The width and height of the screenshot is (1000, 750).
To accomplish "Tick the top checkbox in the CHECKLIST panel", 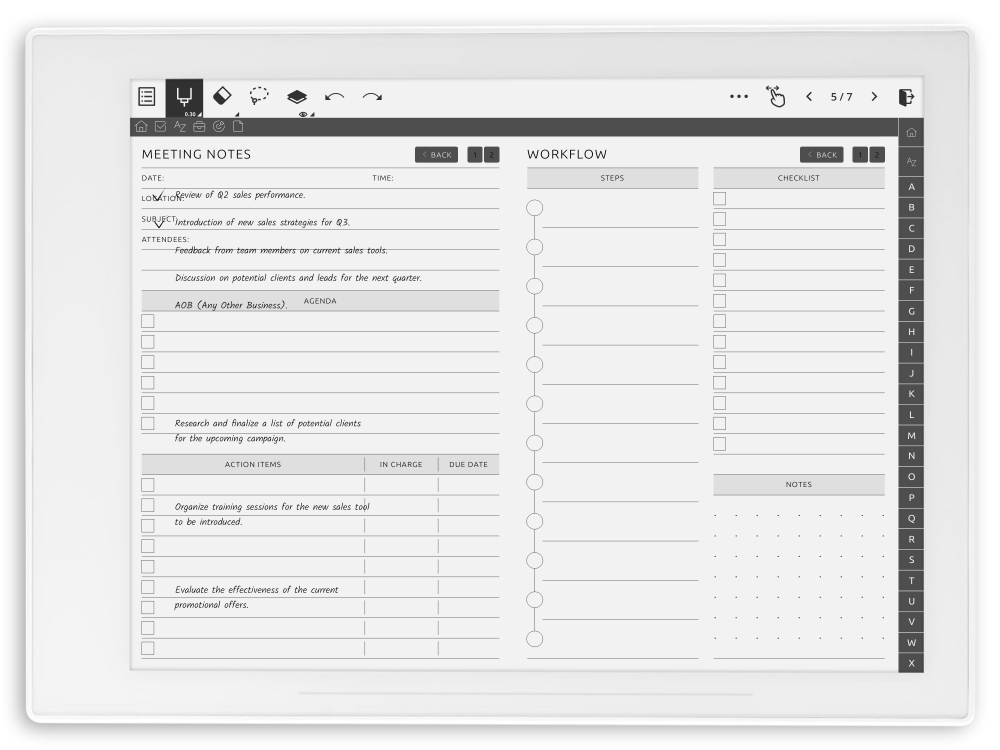I will tap(718, 199).
